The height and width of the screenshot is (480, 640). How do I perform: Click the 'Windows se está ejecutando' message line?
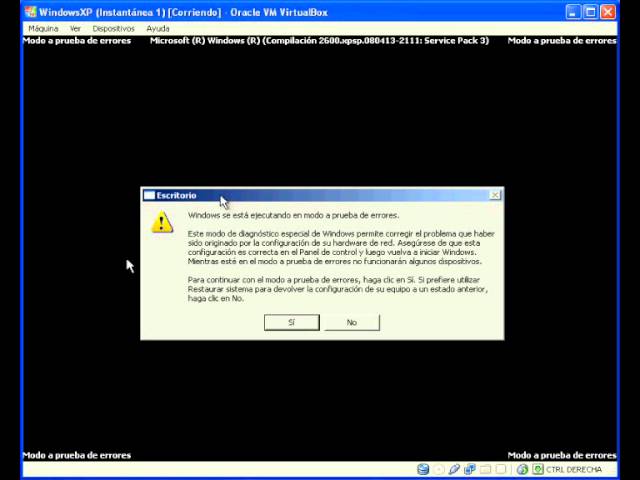click(x=293, y=215)
